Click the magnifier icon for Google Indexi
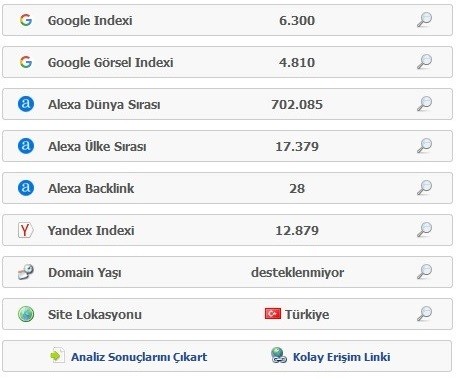The height and width of the screenshot is (379, 456). tap(424, 20)
